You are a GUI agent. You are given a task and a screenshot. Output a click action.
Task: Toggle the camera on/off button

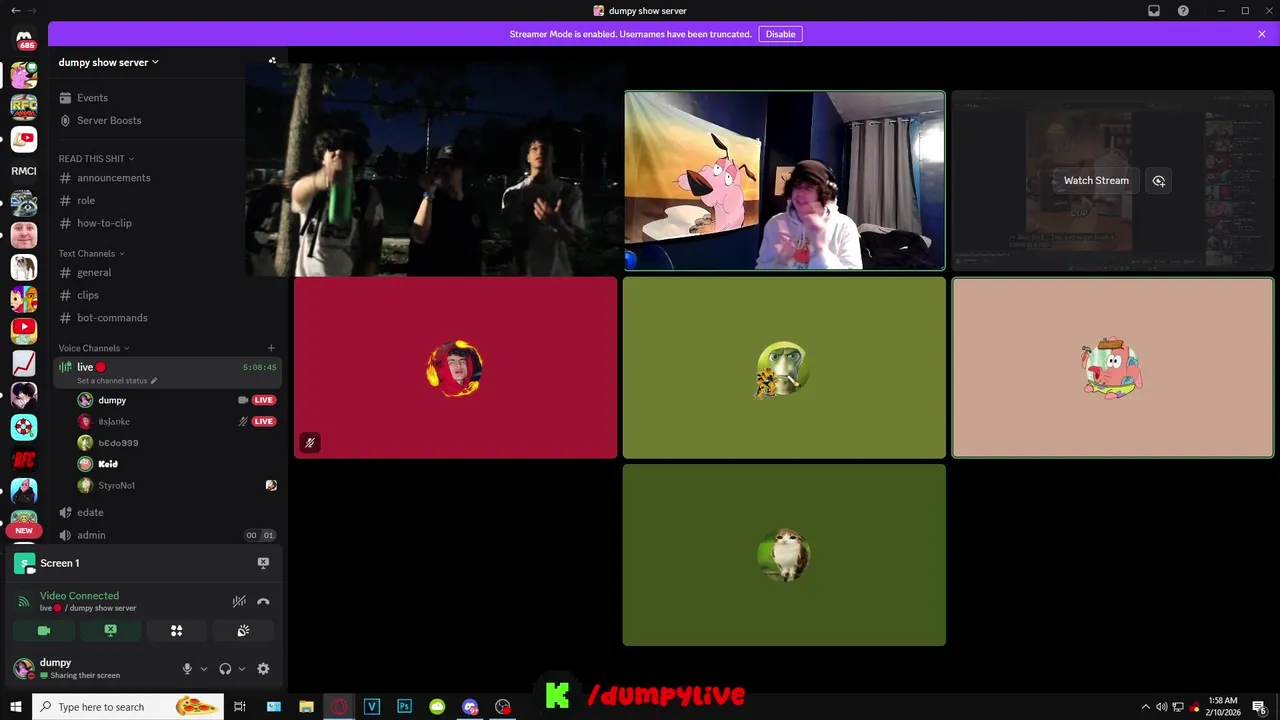[x=44, y=631]
